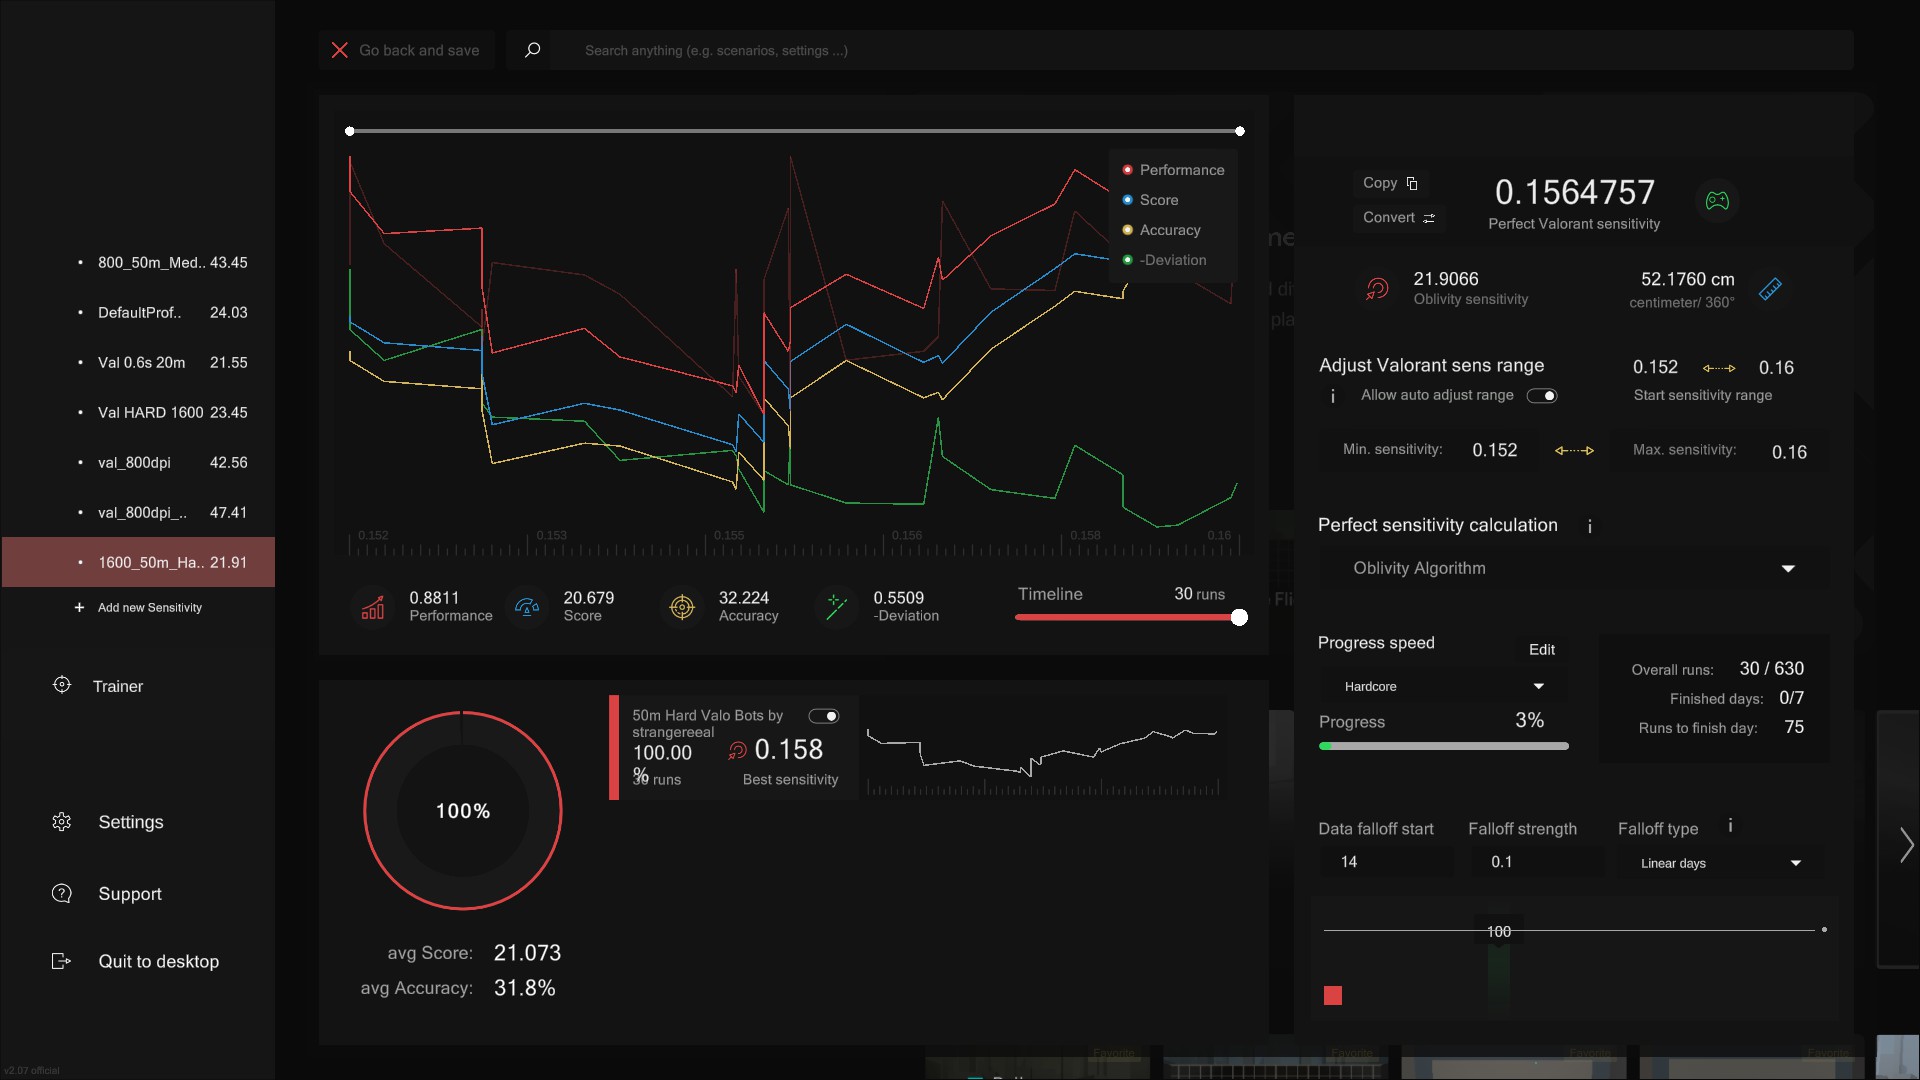Click the info icon beside Falloff type
Image resolution: width=1920 pixels, height=1080 pixels.
tap(1730, 826)
